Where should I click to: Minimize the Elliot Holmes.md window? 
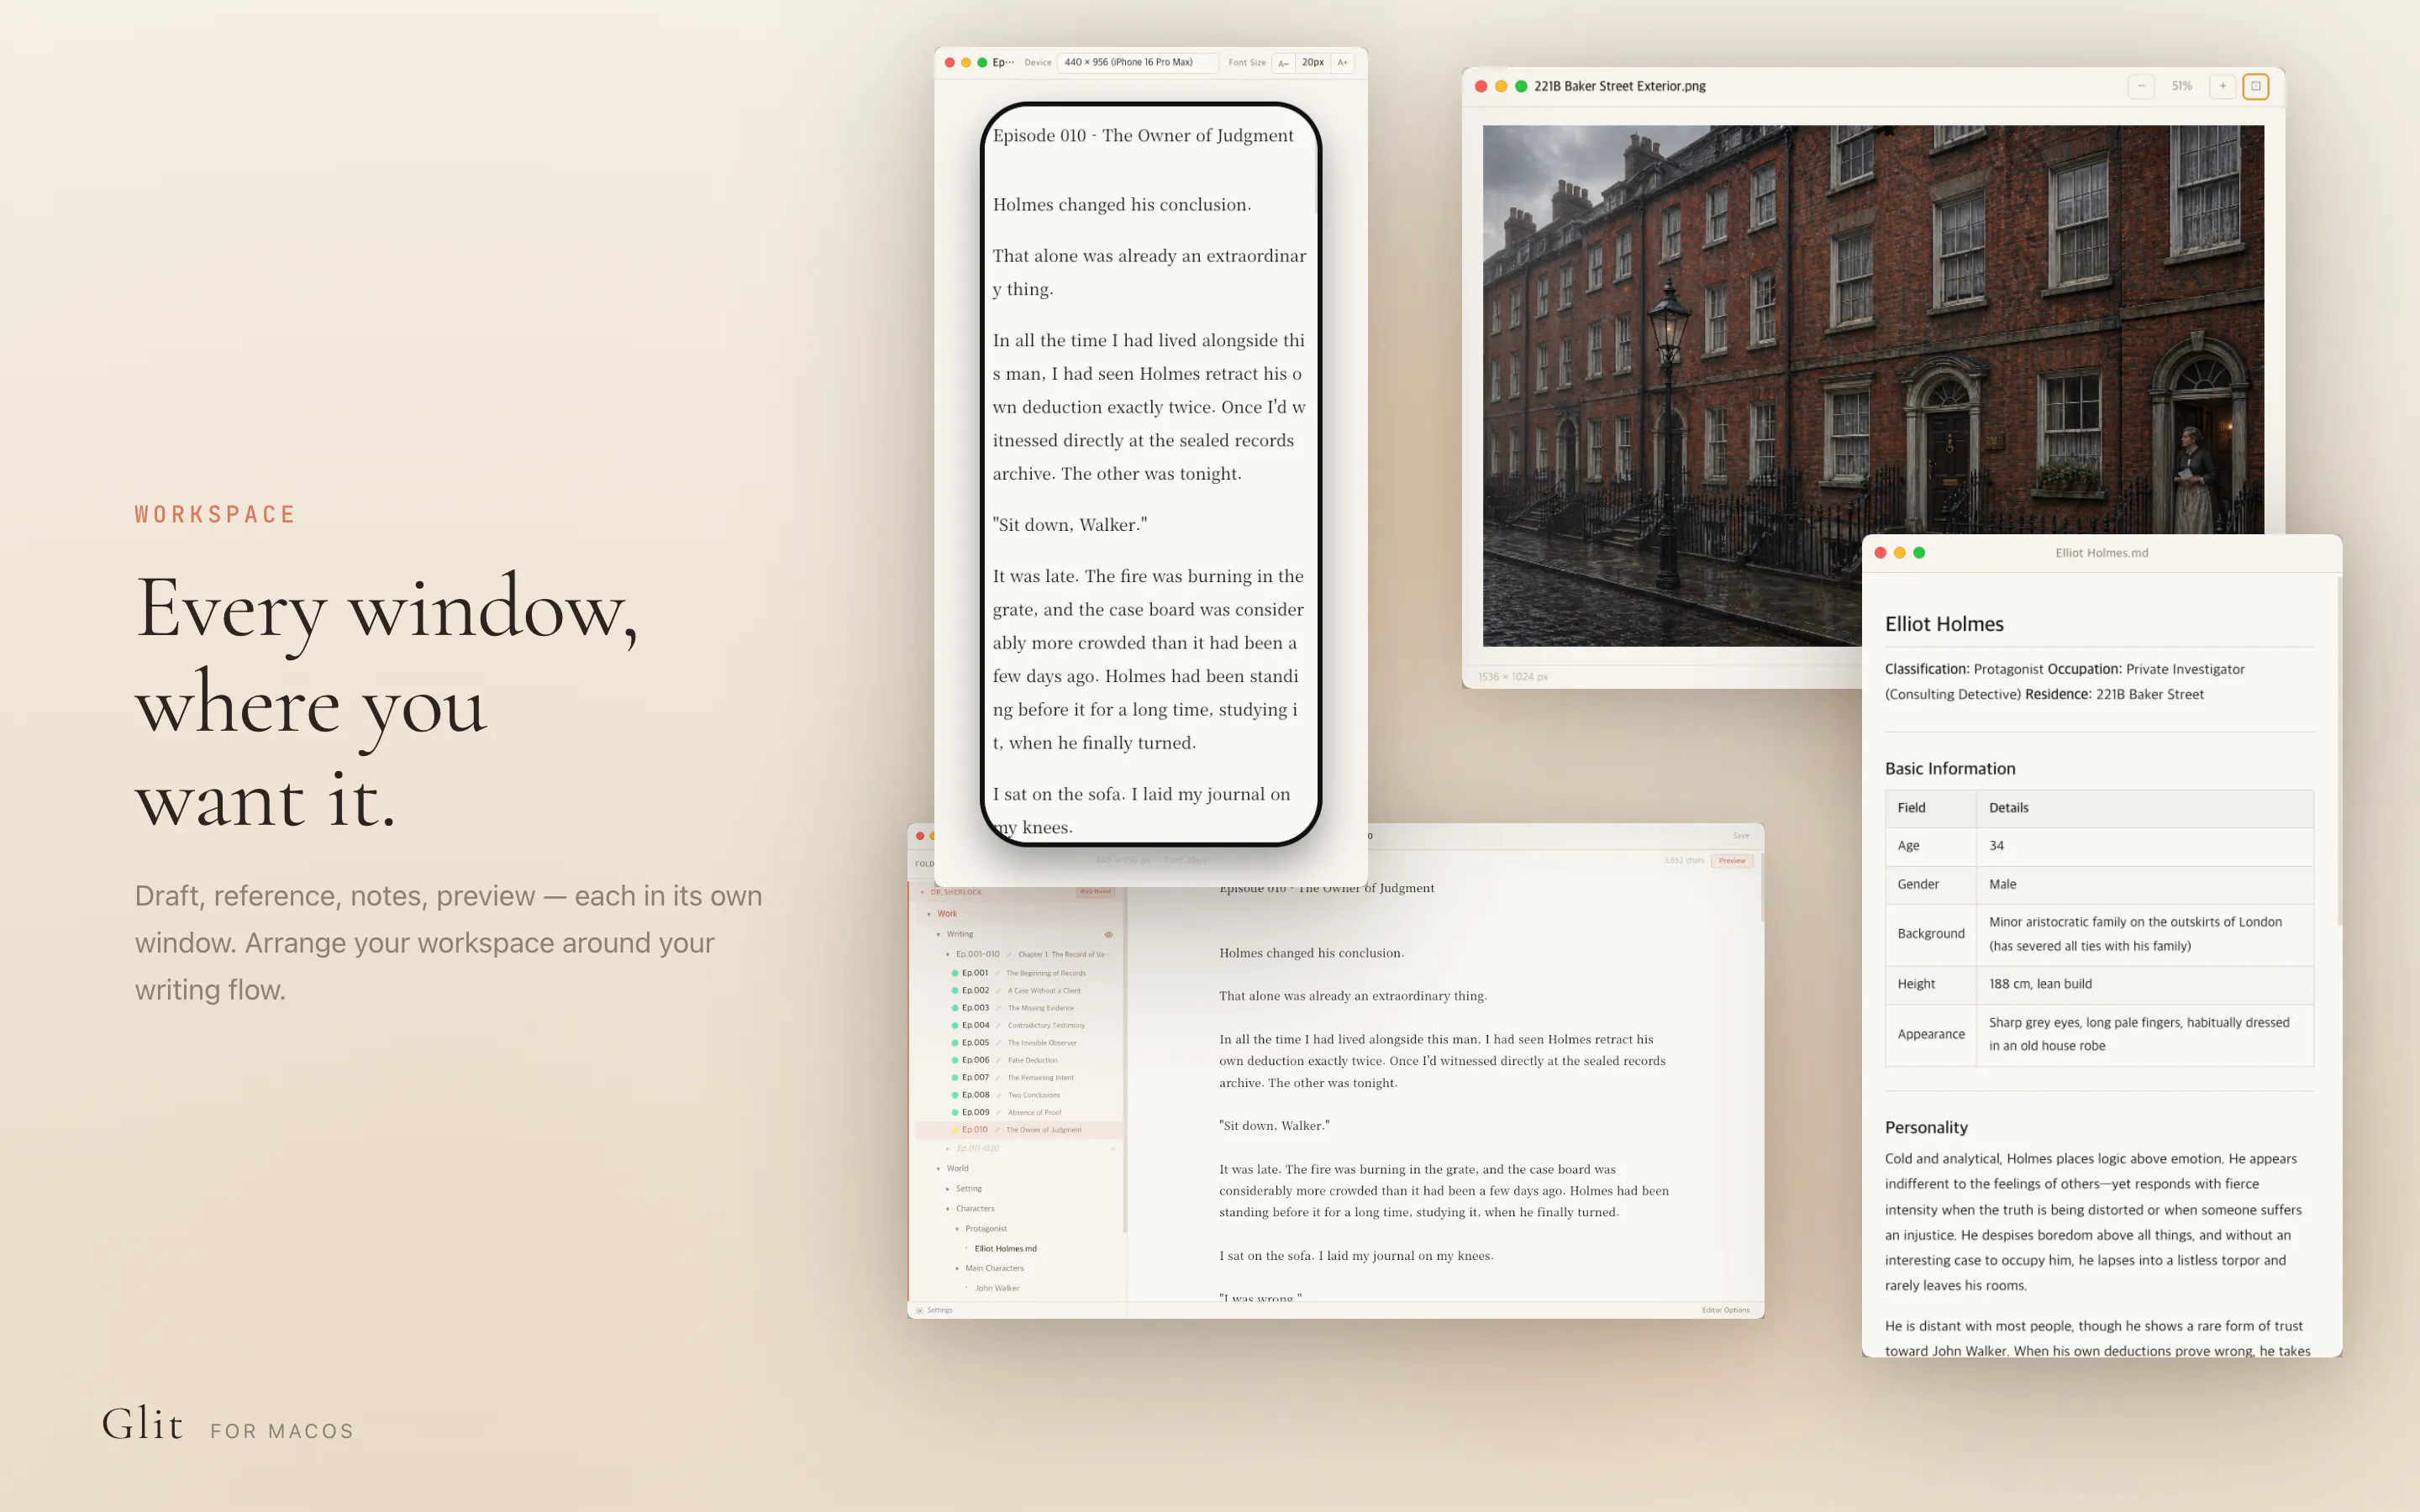(1900, 553)
